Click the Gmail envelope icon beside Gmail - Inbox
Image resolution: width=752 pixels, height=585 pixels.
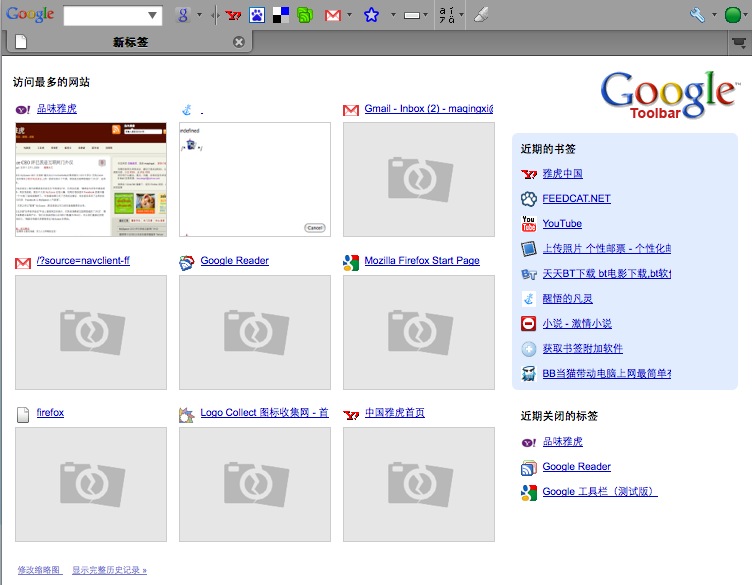[x=351, y=110]
